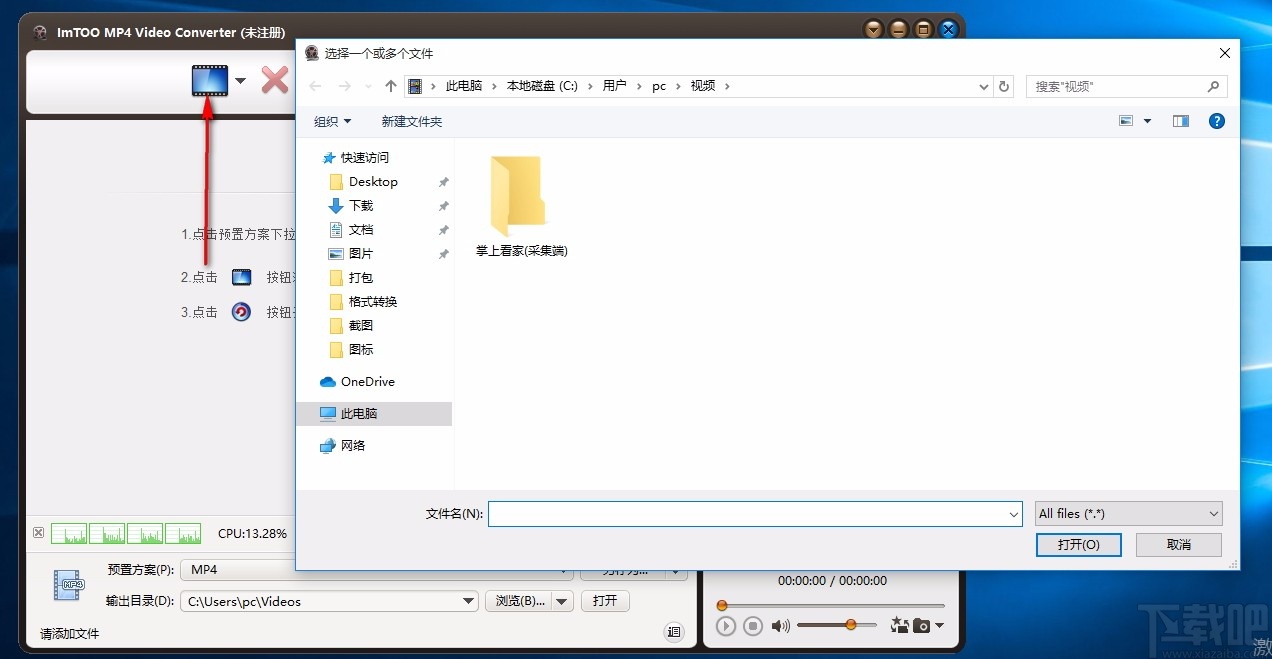Refresh the folder with the refresh icon
The height and width of the screenshot is (659, 1272).
(1004, 86)
